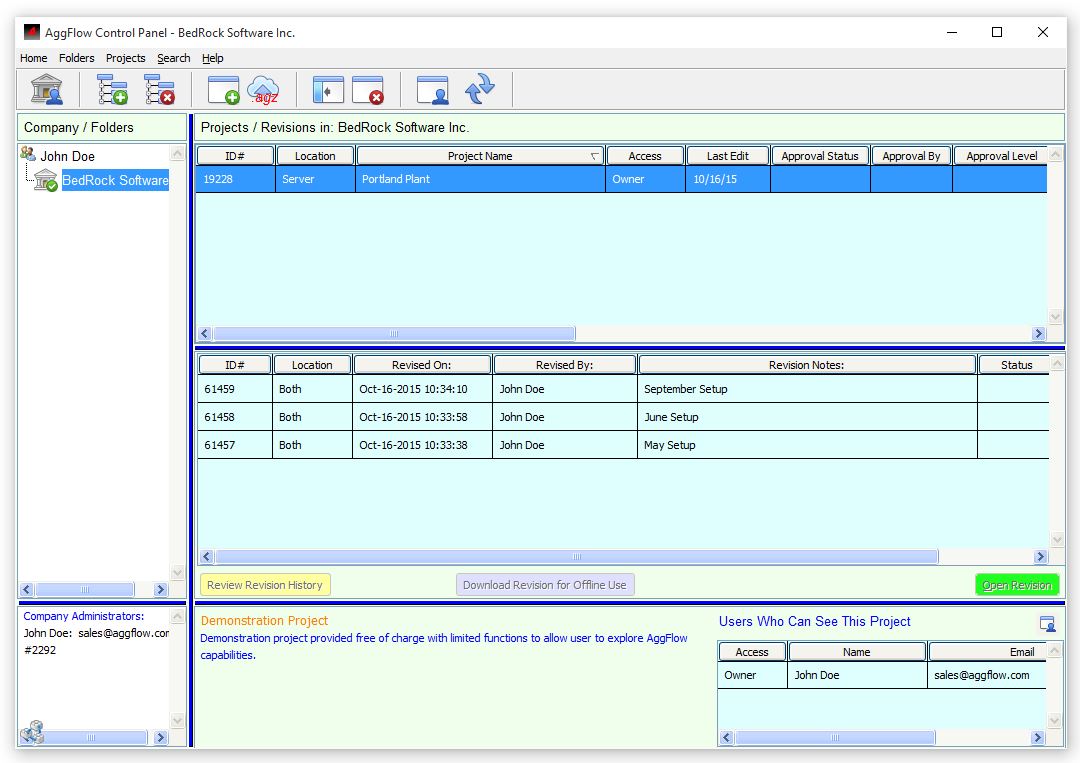Click the small window icon beside Users heading

(x=1047, y=623)
